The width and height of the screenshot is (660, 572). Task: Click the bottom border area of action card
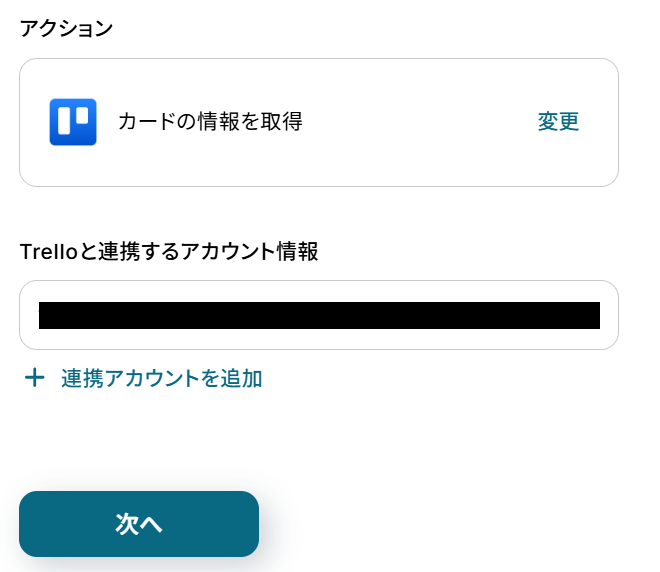pos(319,184)
